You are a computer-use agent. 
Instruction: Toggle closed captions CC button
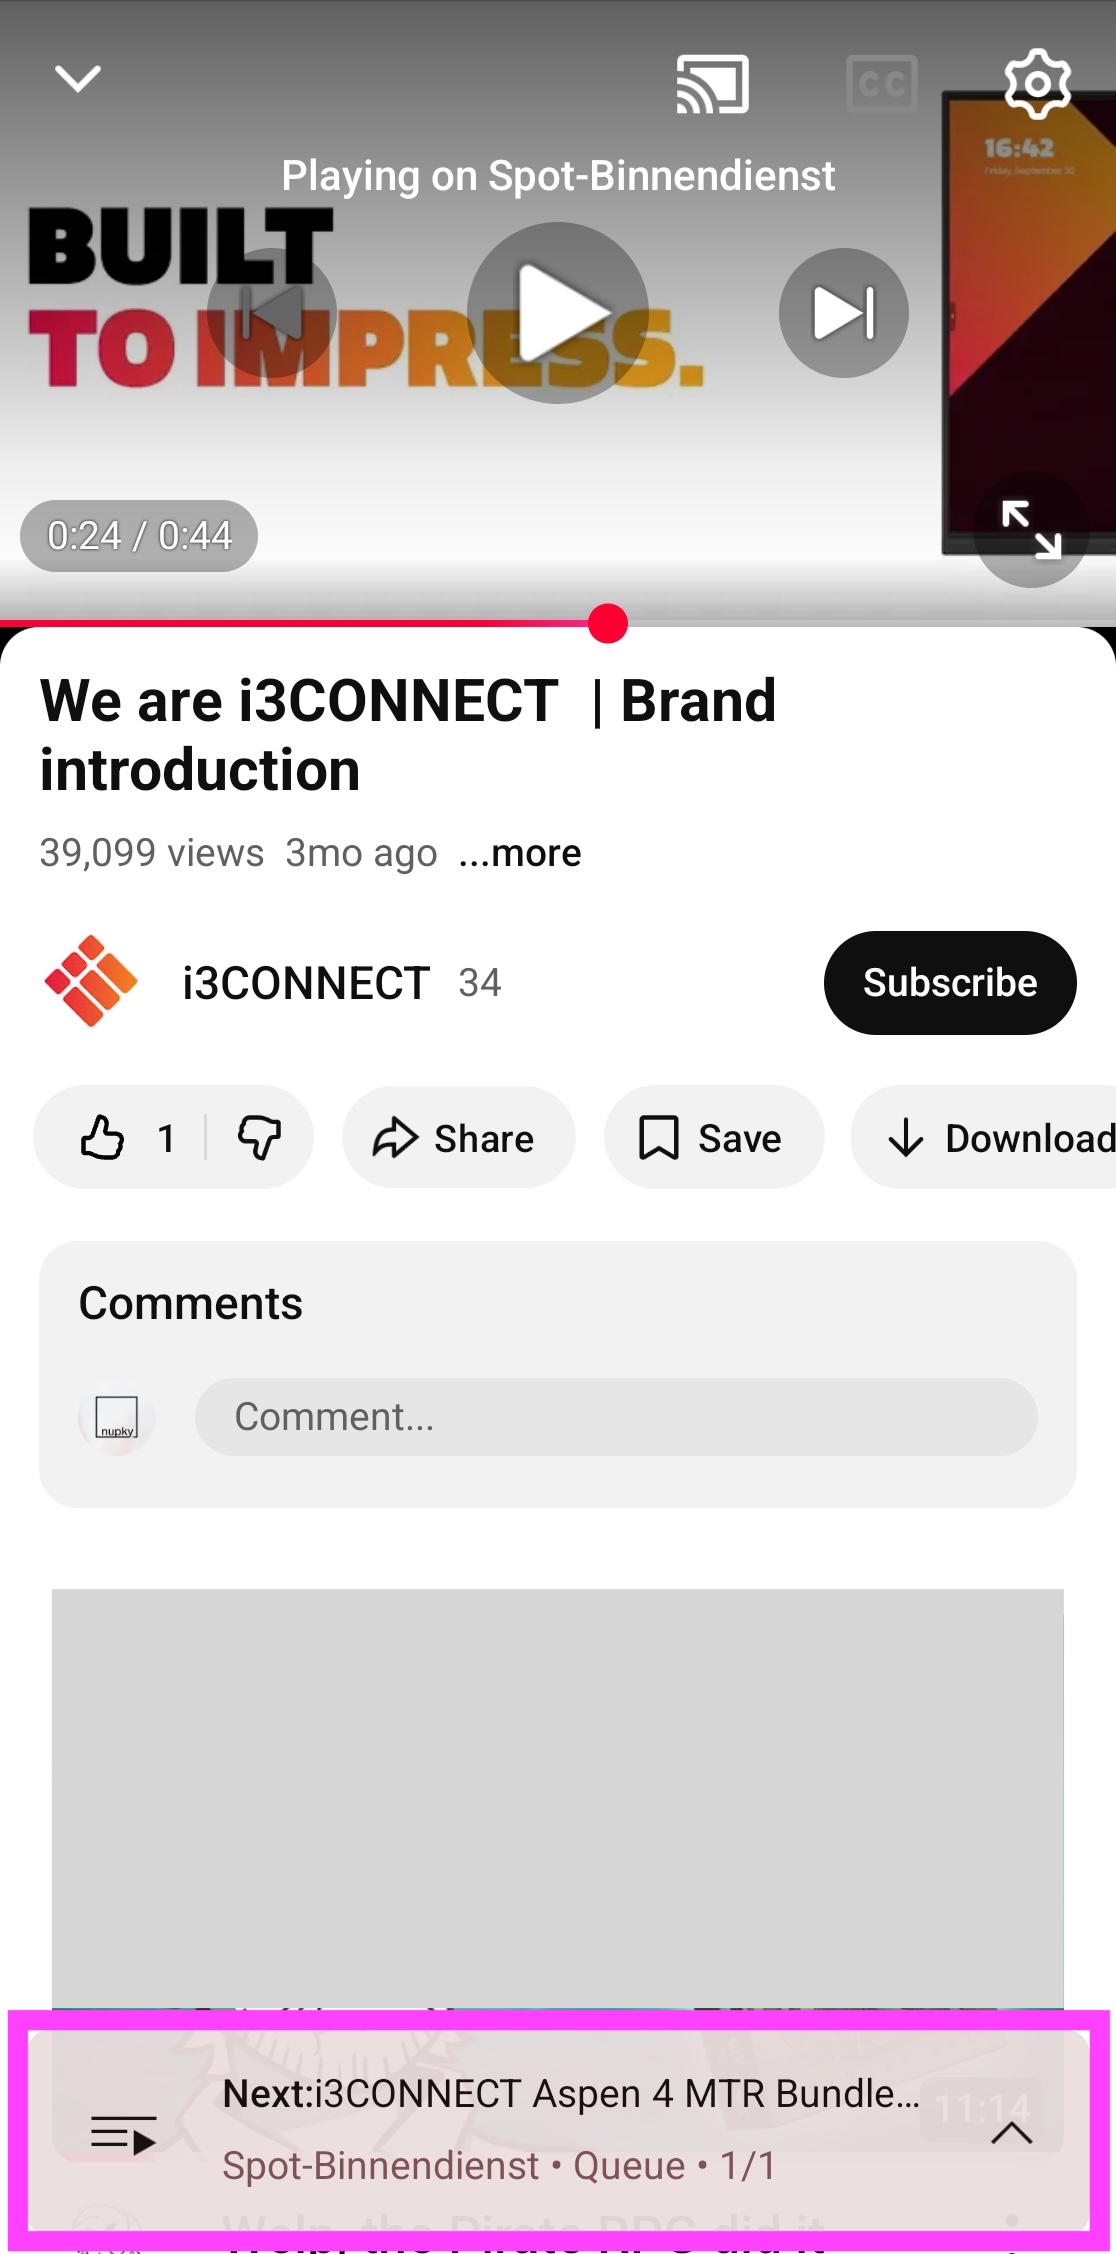pyautogui.click(x=881, y=84)
